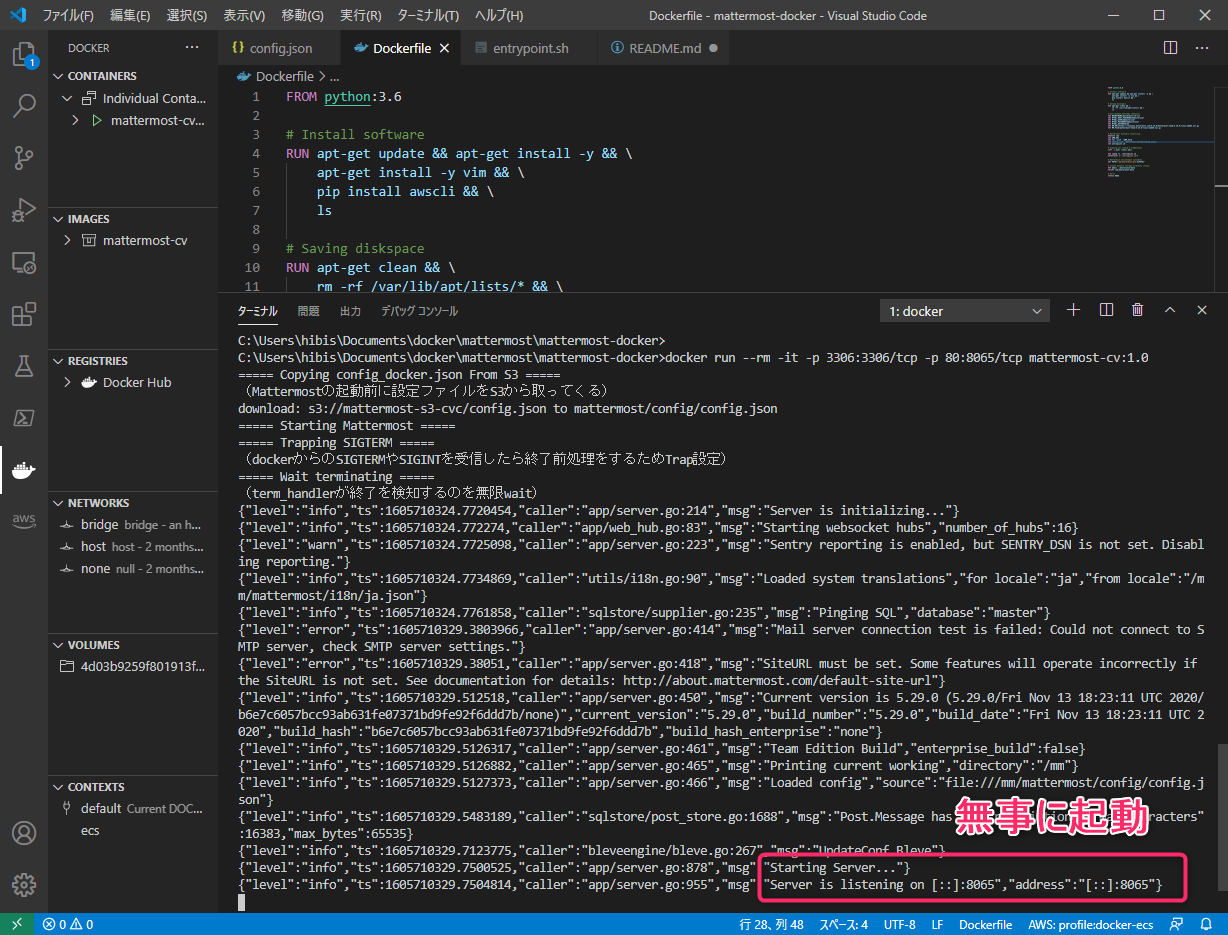Switch to the entrypoint.sh editor tab
1228x935 pixels.
[530, 48]
